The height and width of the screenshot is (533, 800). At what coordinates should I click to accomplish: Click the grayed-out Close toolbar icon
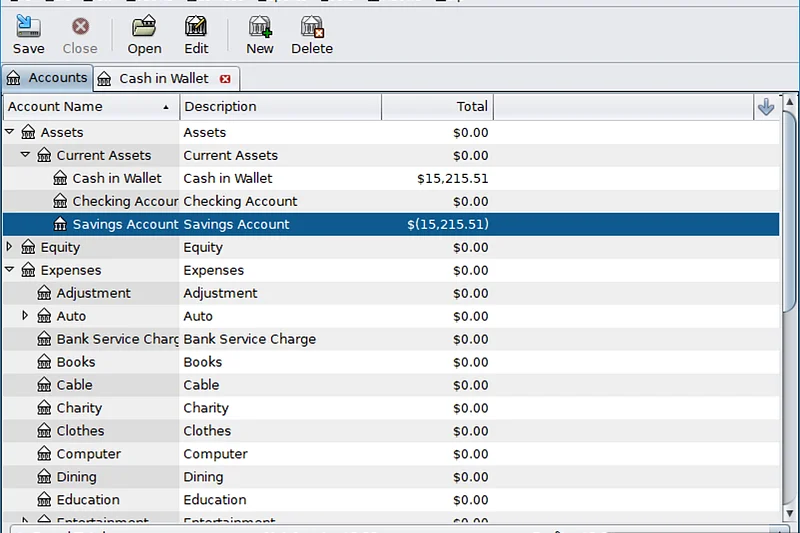[x=80, y=27]
